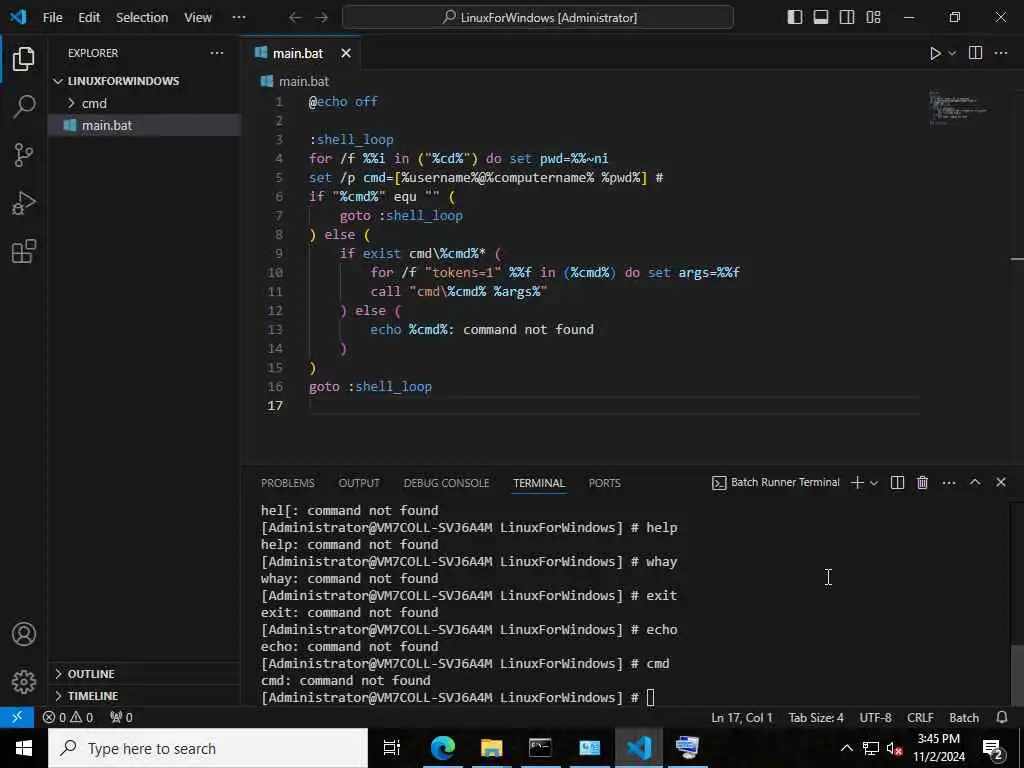Select the main.bat editor tab
This screenshot has width=1024, height=768.
(x=298, y=54)
